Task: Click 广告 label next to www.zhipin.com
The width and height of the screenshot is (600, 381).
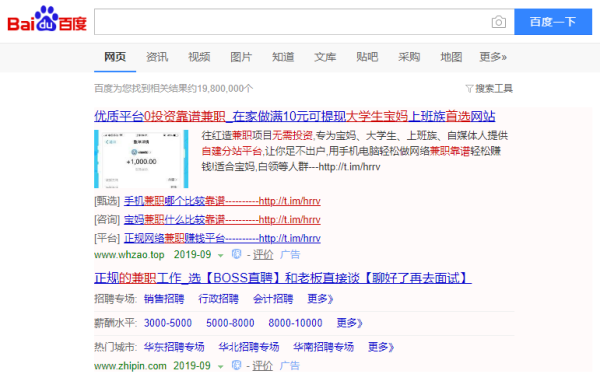Action: [x=290, y=366]
